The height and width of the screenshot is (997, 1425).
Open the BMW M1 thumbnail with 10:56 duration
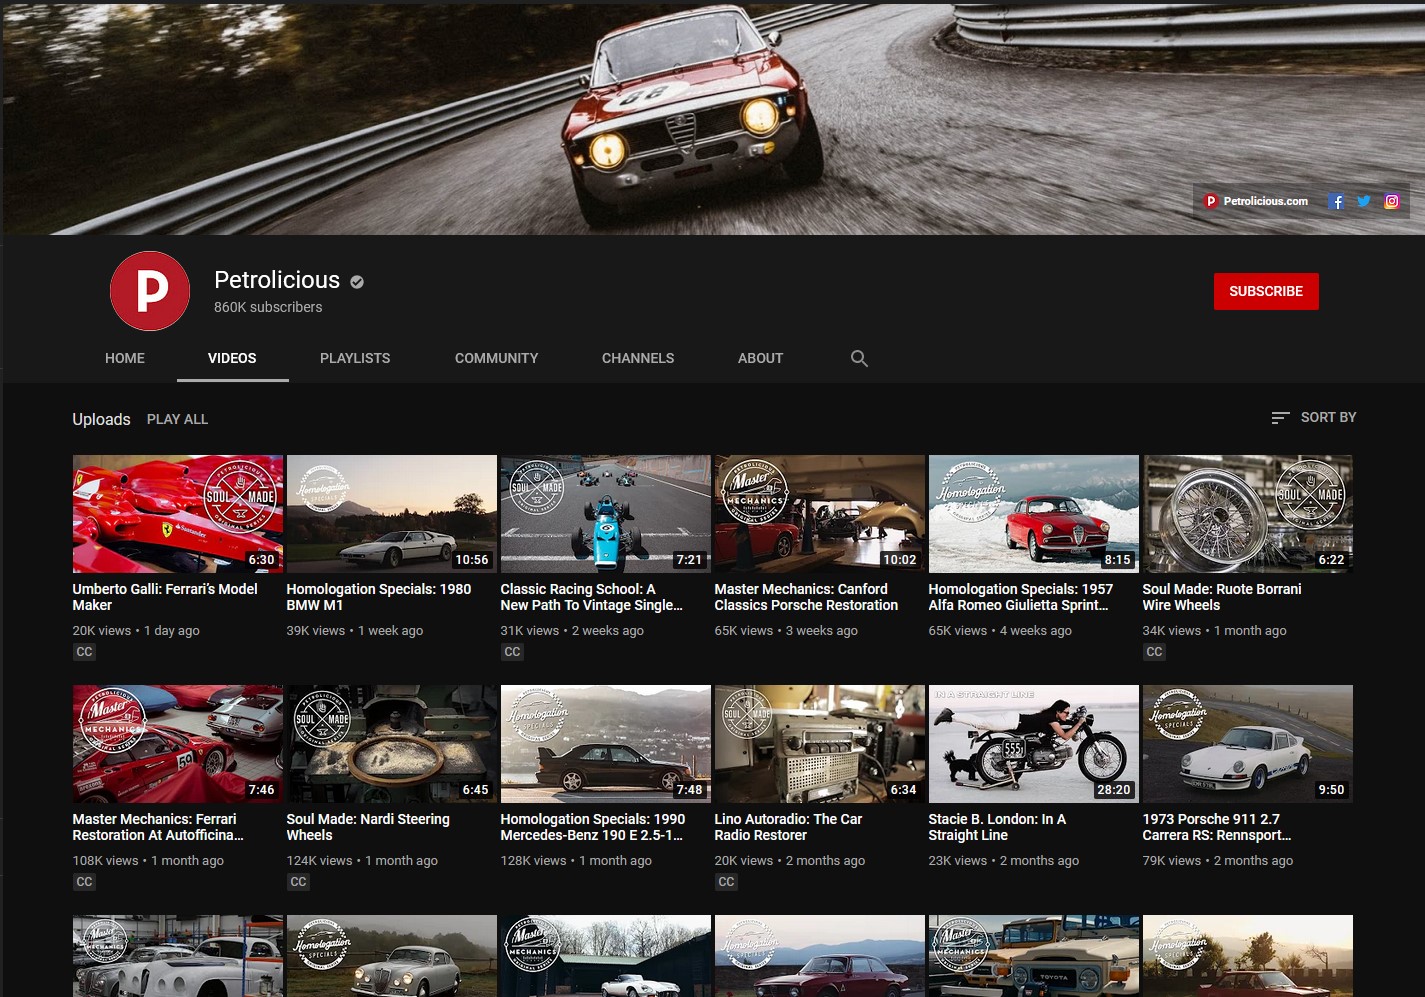(x=392, y=514)
